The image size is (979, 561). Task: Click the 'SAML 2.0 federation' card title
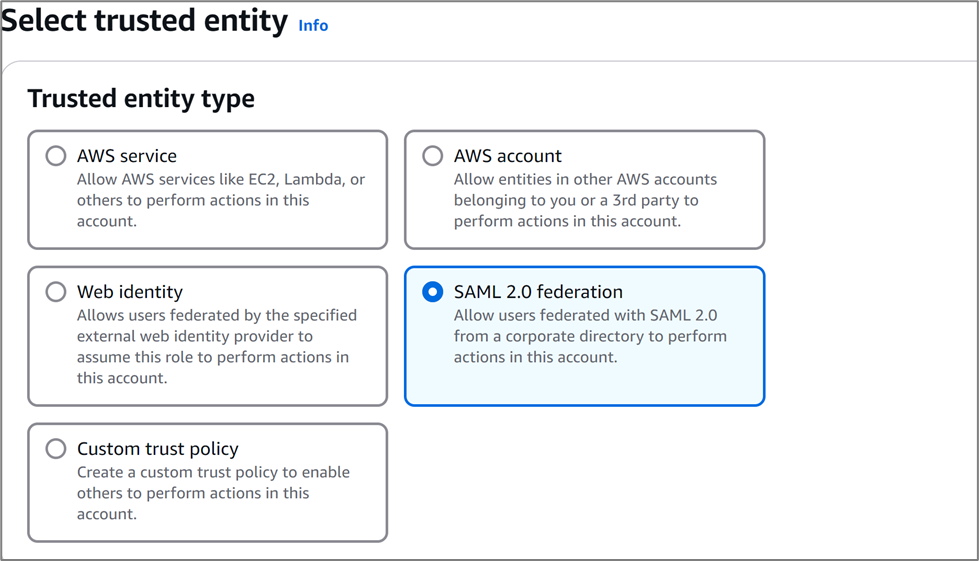[538, 292]
